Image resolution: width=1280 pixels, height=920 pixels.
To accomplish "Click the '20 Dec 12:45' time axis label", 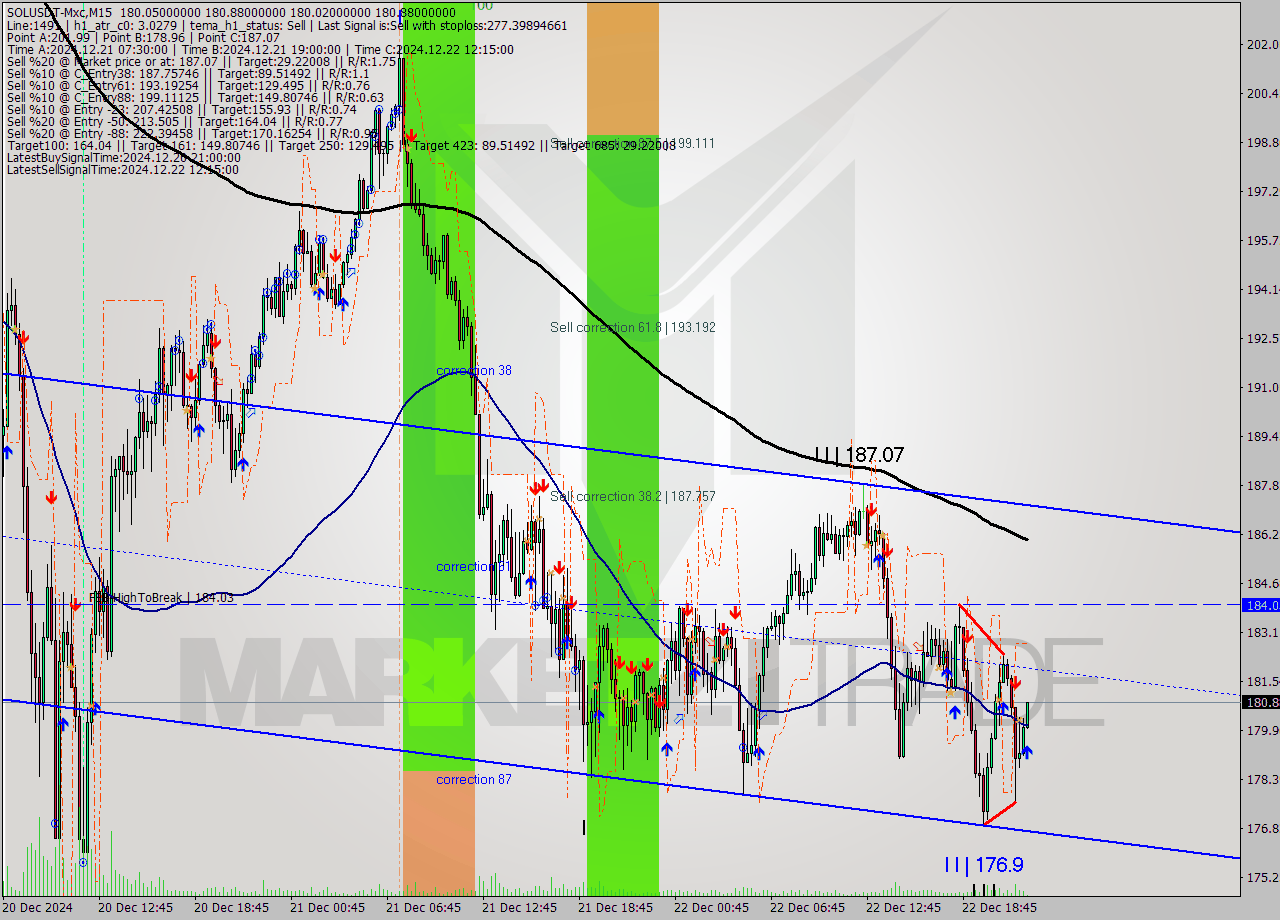I will (135, 908).
